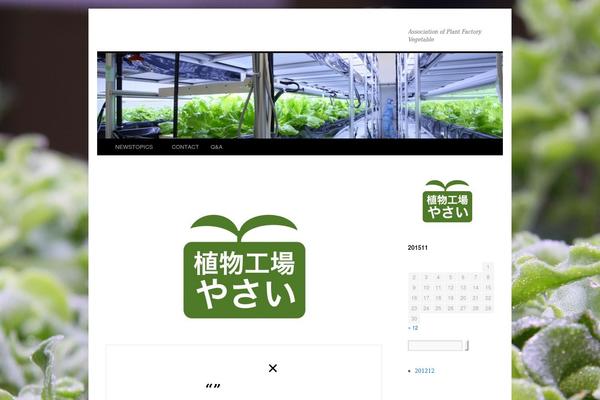
Task: Select day 25 in the calendar
Action: pos(438,308)
